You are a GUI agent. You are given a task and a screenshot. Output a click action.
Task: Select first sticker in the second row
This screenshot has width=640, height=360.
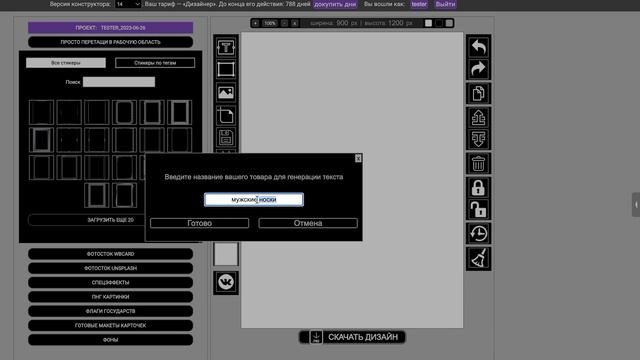pos(41,140)
